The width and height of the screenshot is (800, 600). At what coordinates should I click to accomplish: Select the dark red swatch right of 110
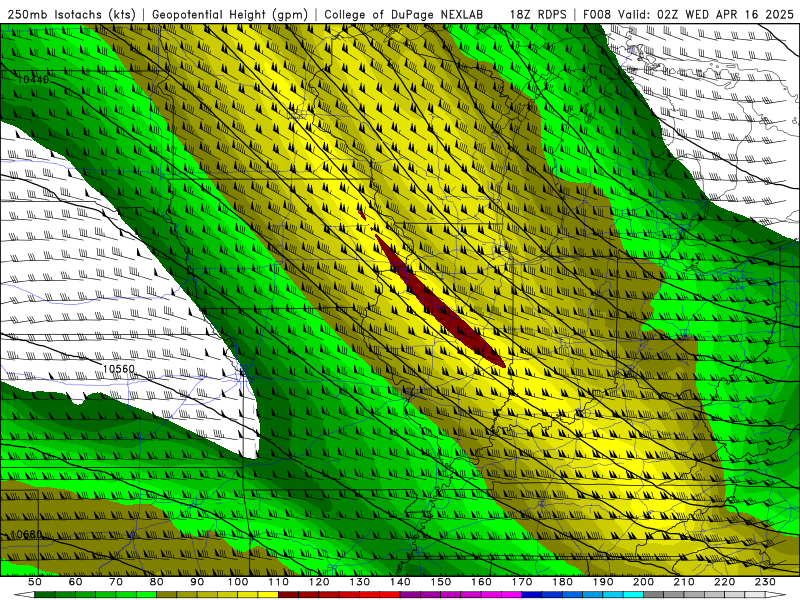[289, 595]
